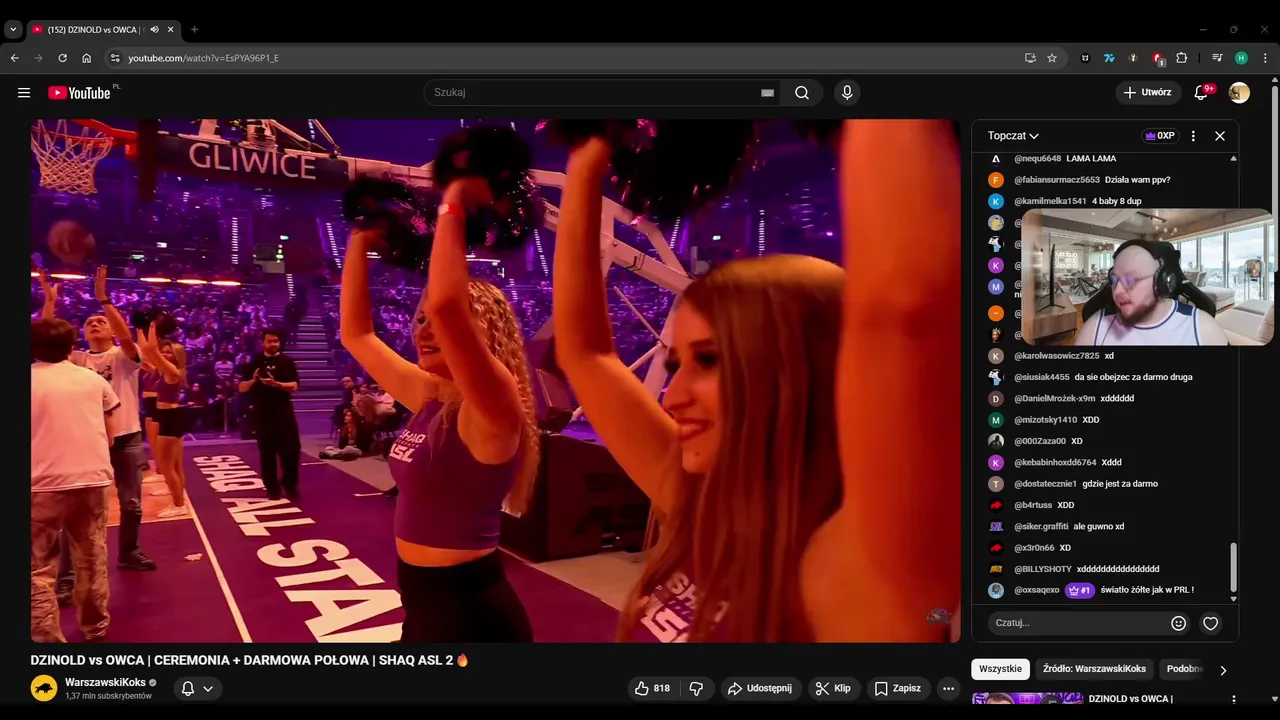Open subscription notification bell dropdown
1280x720 pixels.
[x=197, y=688]
